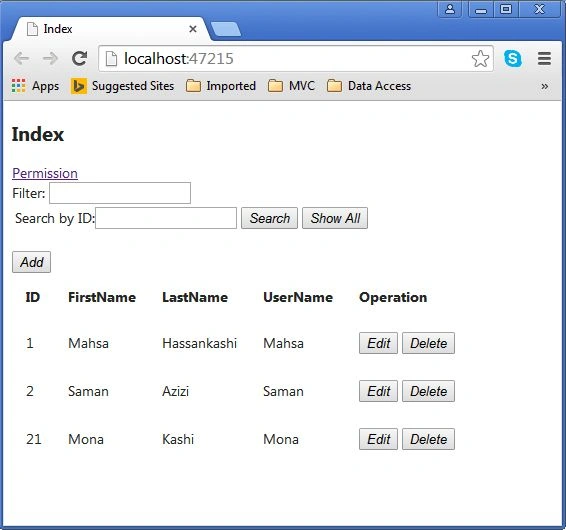The width and height of the screenshot is (566, 530).
Task: Click the Add button
Action: coord(31,262)
